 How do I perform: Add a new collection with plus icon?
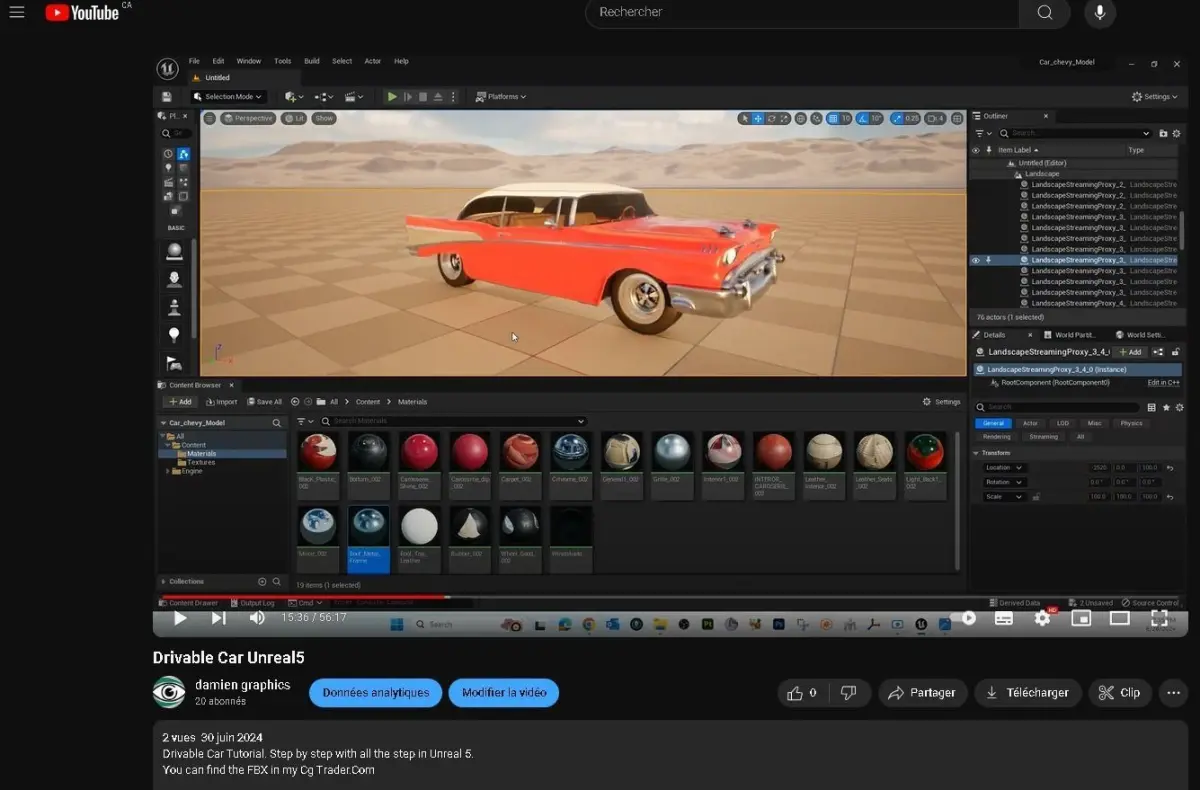(262, 581)
